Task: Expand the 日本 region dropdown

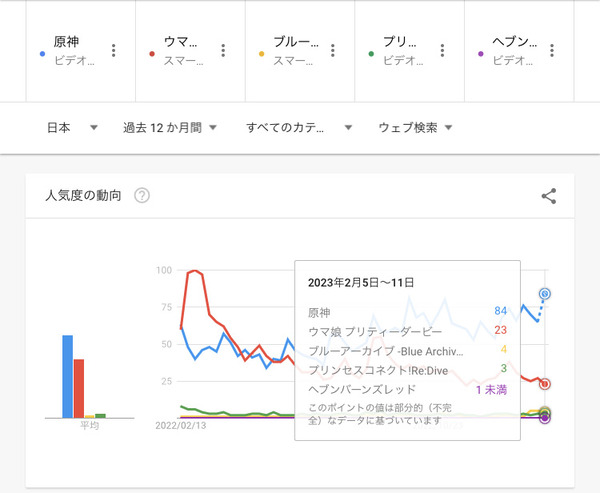Action: [x=72, y=127]
